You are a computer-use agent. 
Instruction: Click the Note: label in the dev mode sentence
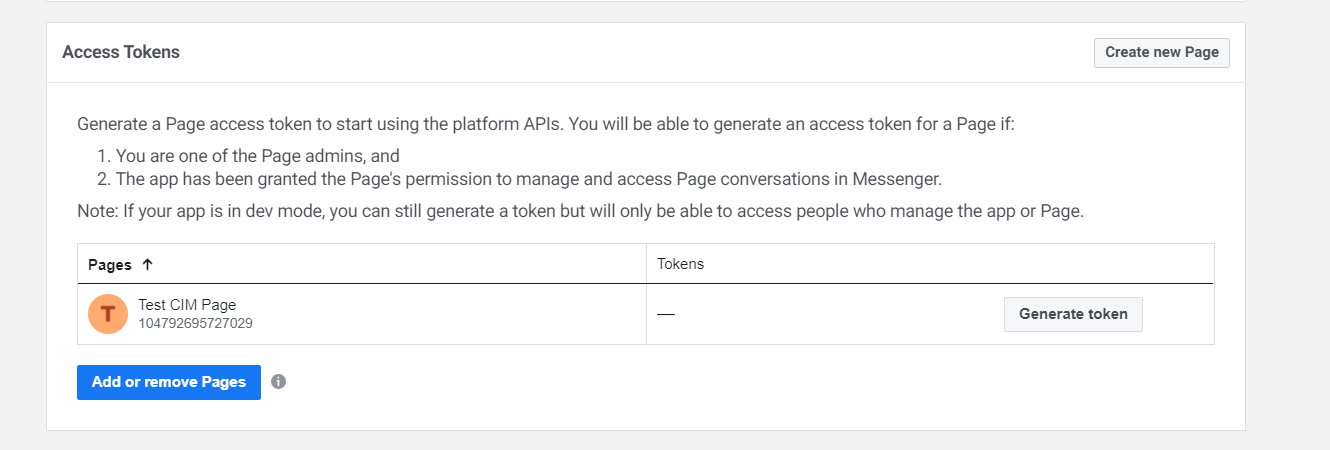(x=96, y=212)
